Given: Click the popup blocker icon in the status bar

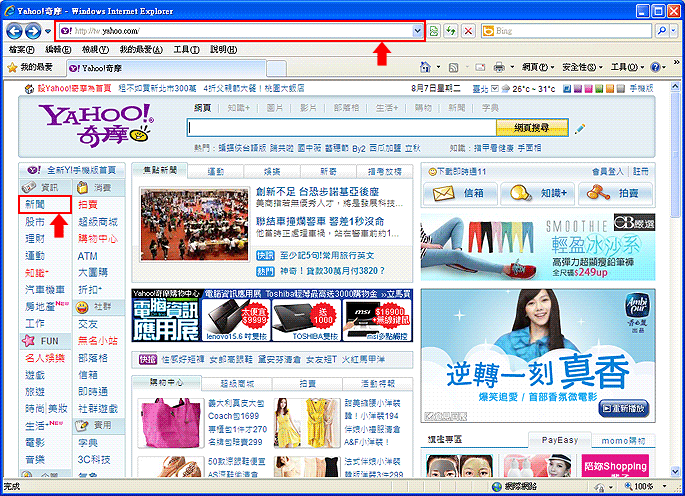Looking at the screenshot, I should [x=599, y=486].
